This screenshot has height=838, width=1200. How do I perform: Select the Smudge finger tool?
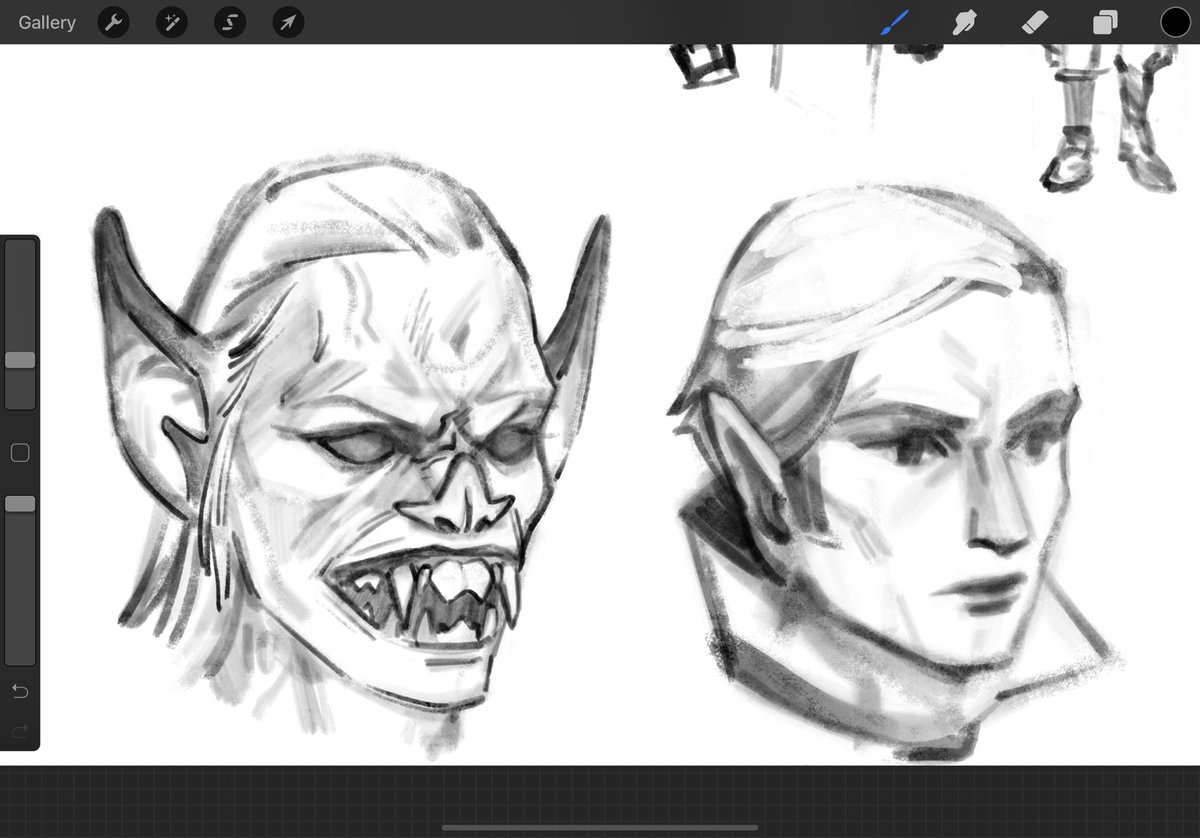pyautogui.click(x=965, y=22)
